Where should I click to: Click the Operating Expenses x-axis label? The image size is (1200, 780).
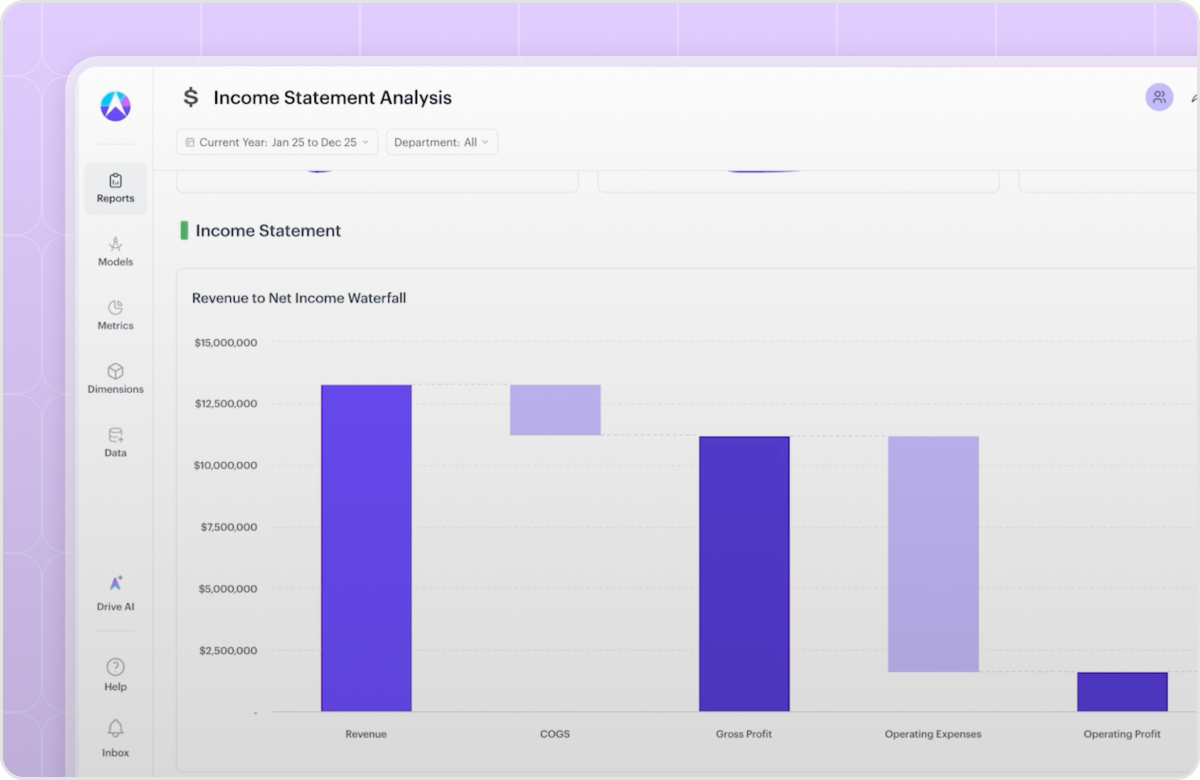tap(933, 734)
